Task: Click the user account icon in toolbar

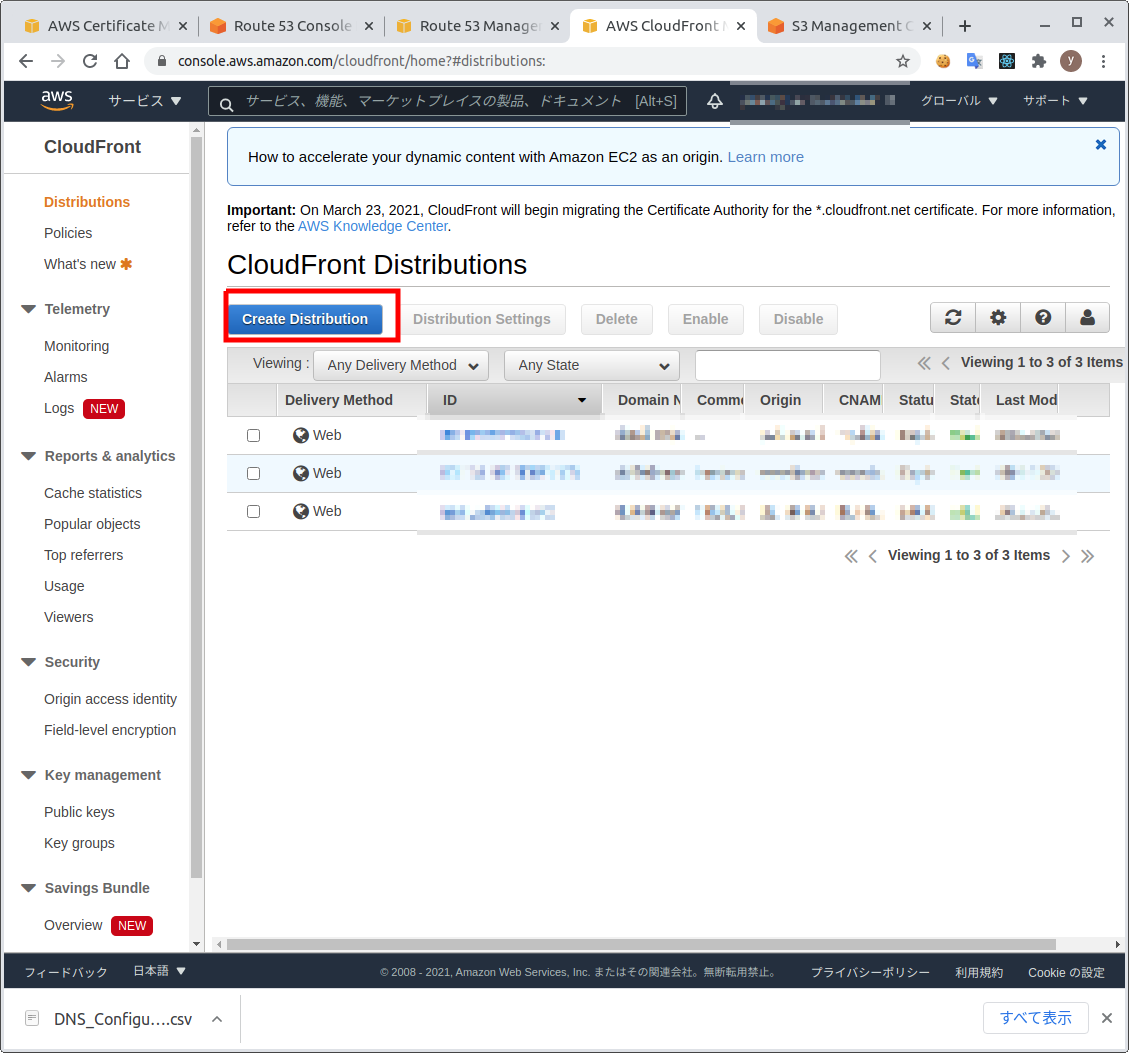Action: [x=1087, y=318]
